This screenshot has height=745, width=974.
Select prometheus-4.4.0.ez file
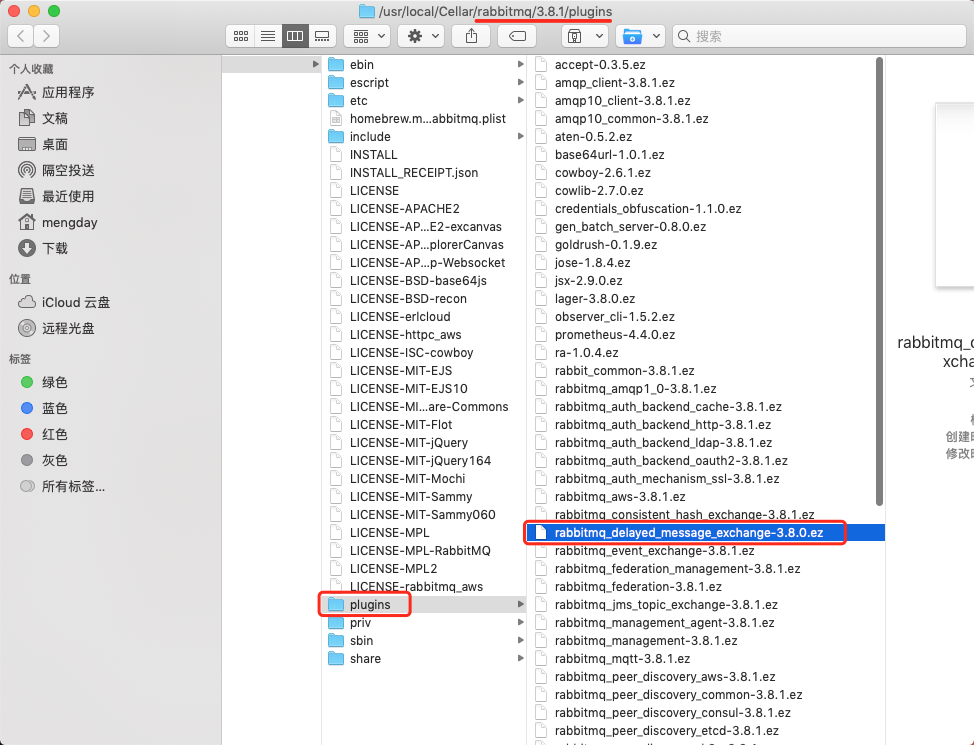(705, 335)
